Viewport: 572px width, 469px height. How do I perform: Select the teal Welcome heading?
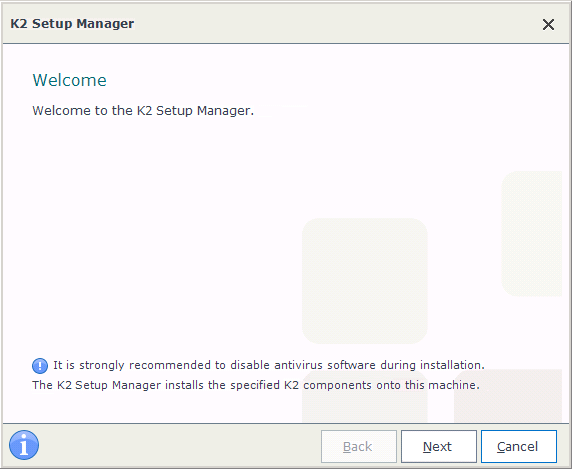[69, 80]
